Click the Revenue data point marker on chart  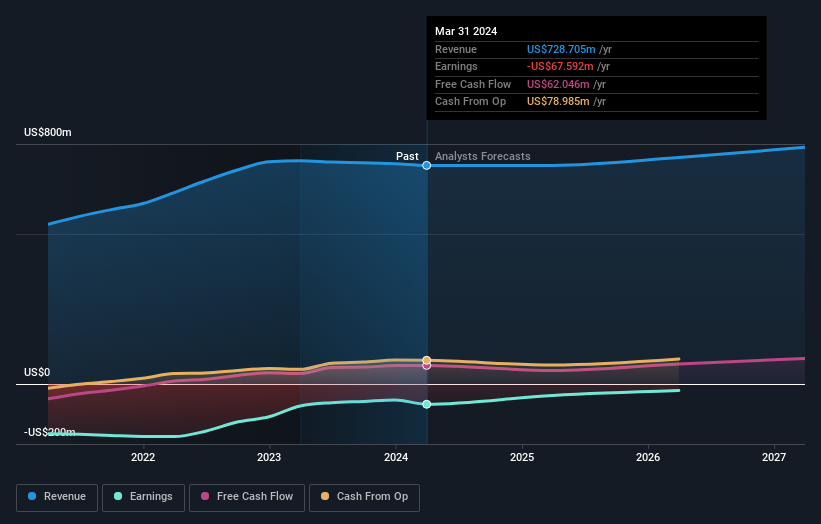coord(427,165)
